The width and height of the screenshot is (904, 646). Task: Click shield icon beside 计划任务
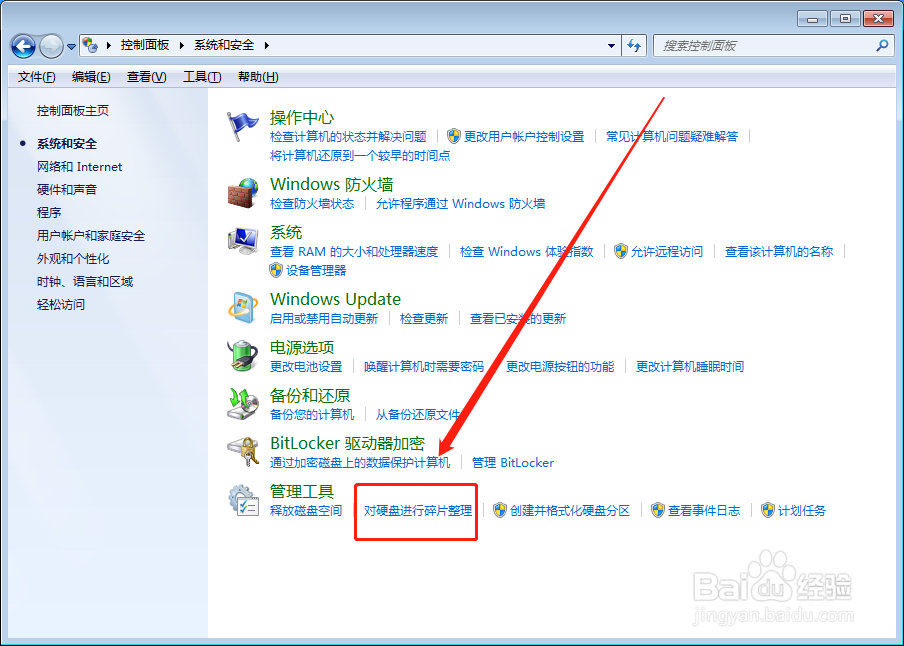click(768, 510)
